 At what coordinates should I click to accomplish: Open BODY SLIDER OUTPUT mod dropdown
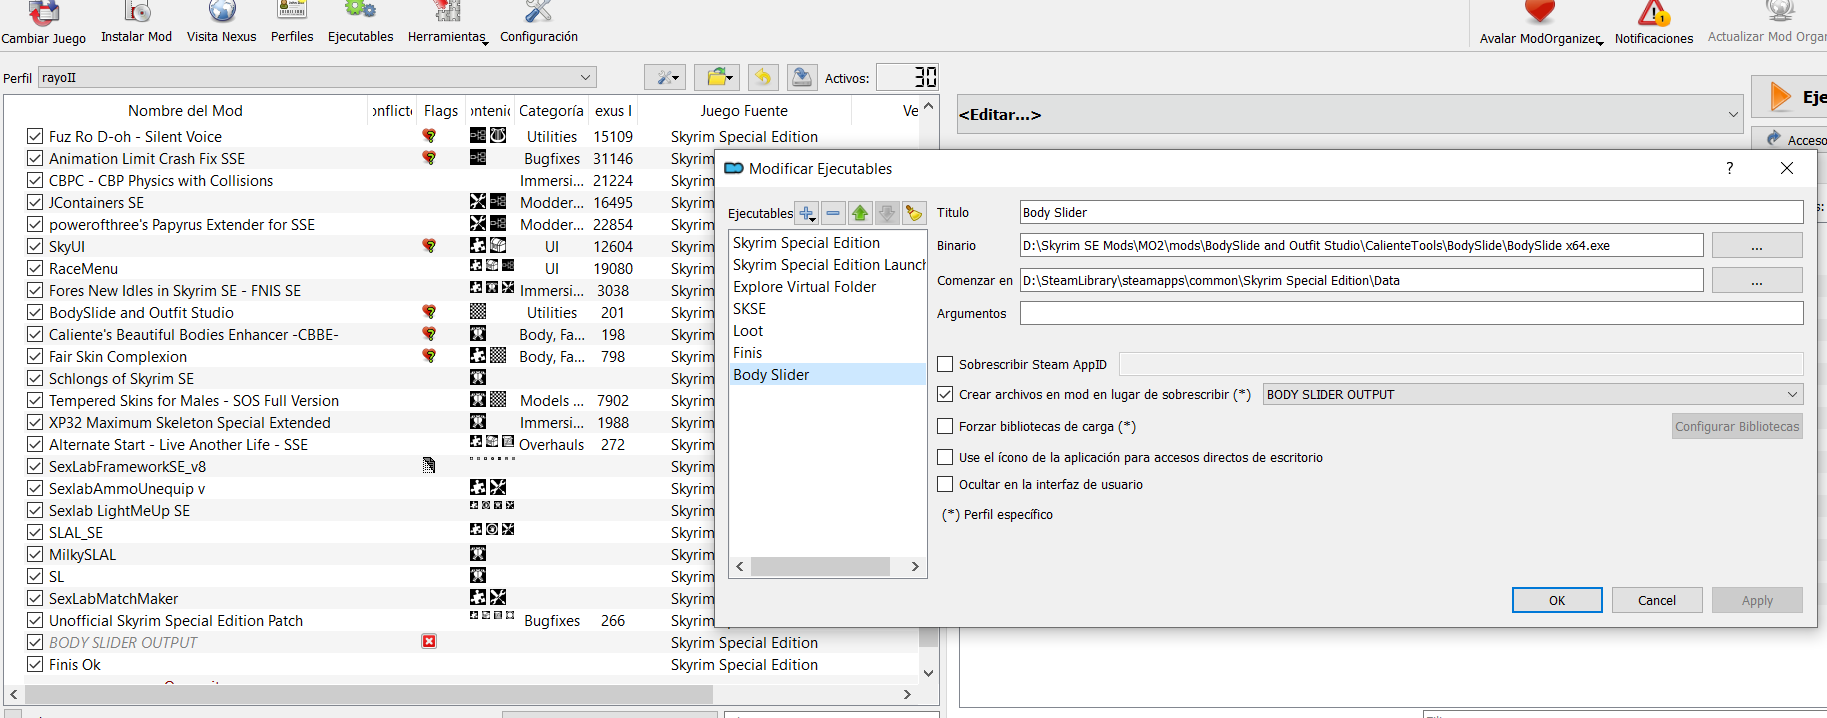[x=1533, y=394]
